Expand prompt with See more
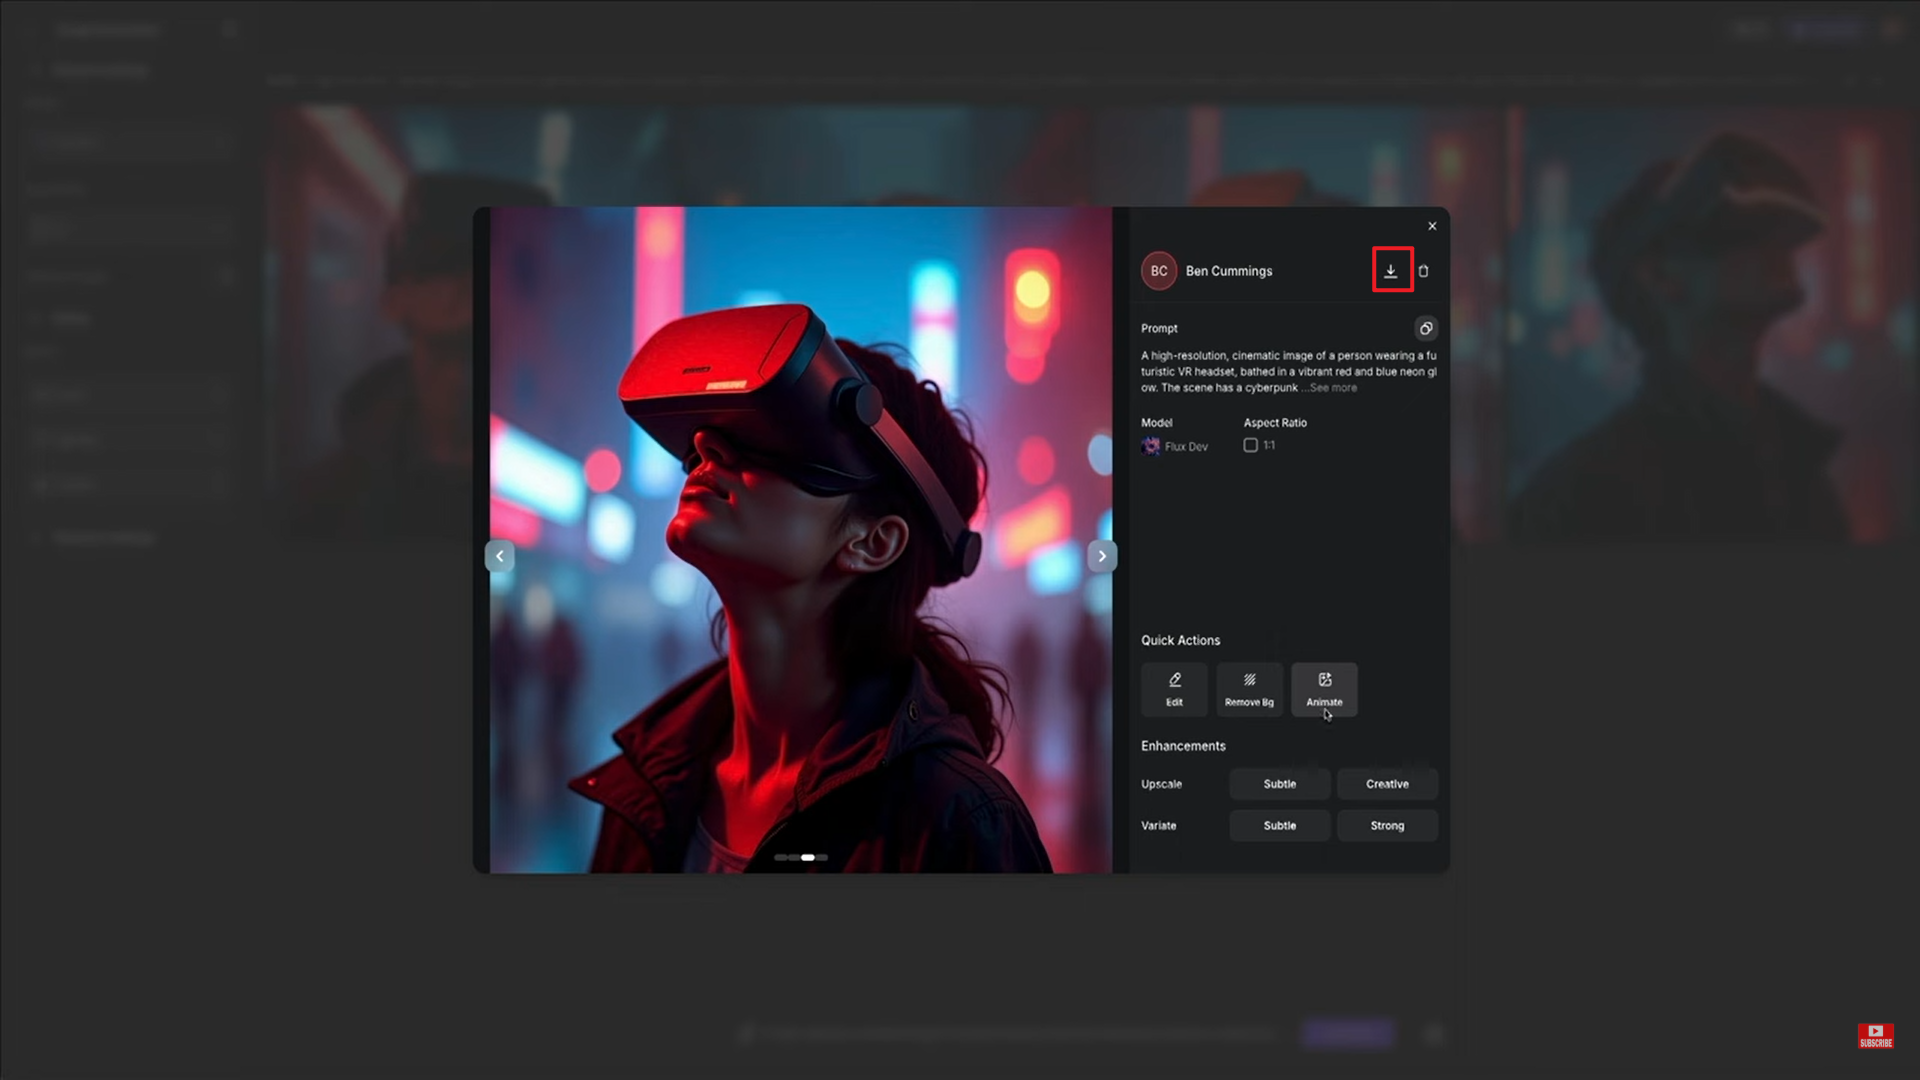Screen dimensions: 1920x1080 (x=1333, y=388)
